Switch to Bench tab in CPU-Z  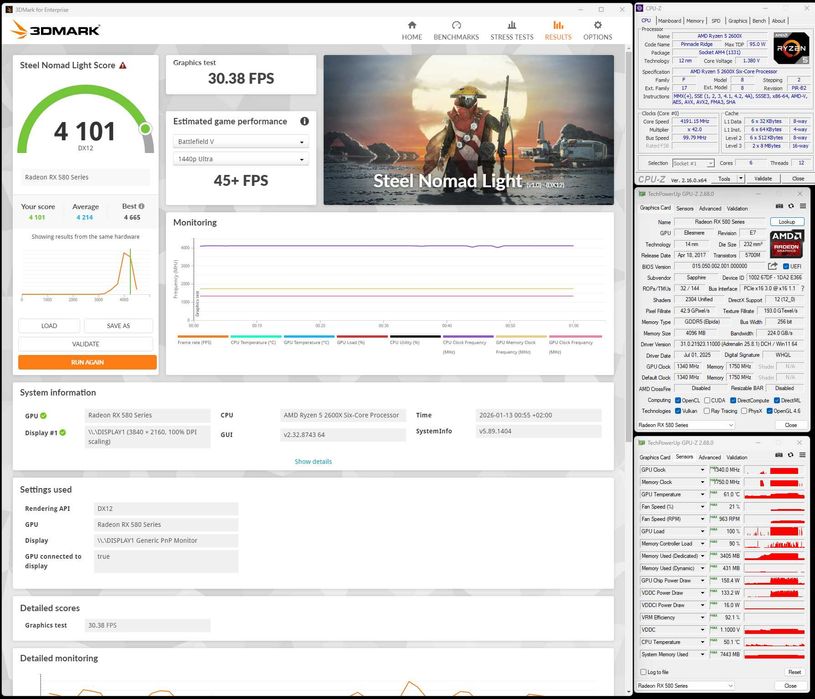[x=759, y=21]
